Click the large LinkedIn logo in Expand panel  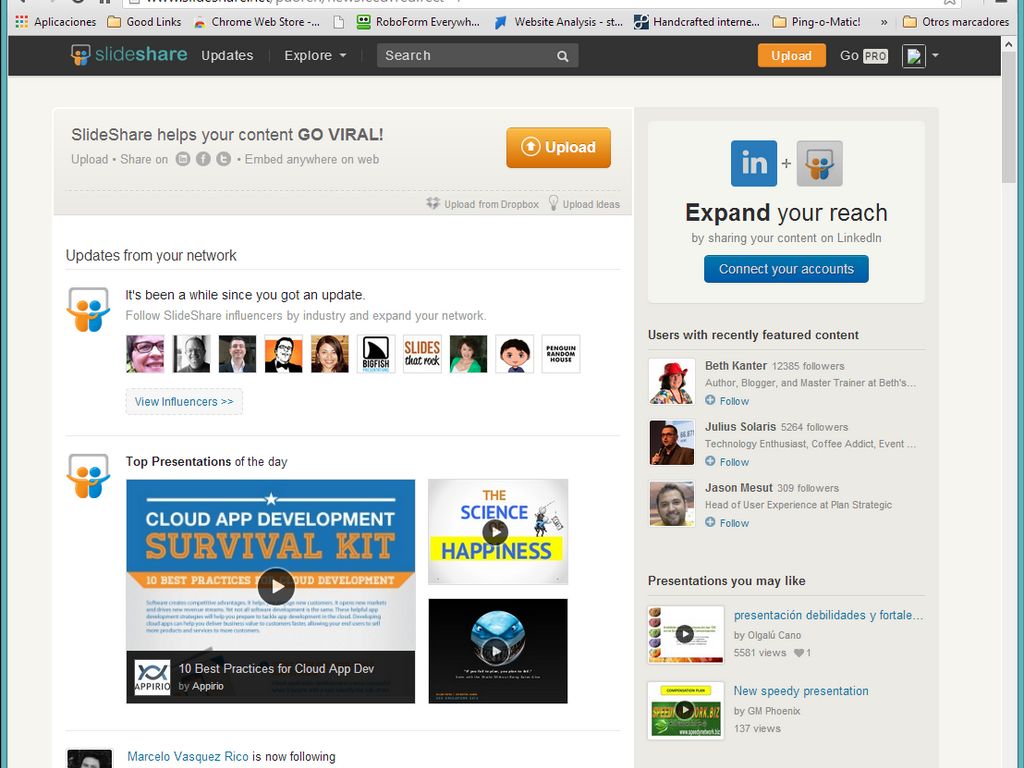(753, 163)
